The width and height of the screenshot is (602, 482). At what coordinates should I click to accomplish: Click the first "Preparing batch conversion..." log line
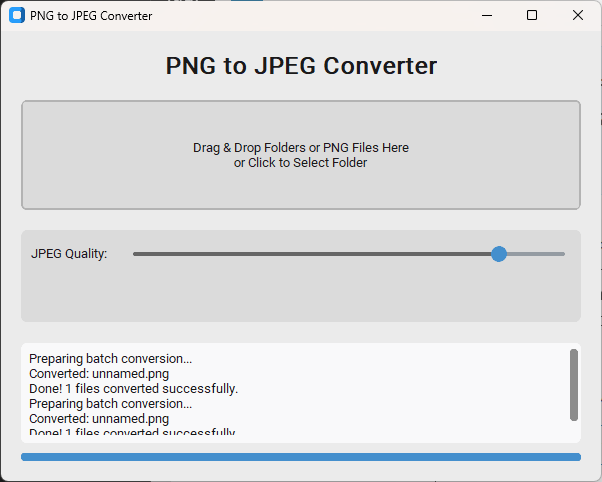110,358
